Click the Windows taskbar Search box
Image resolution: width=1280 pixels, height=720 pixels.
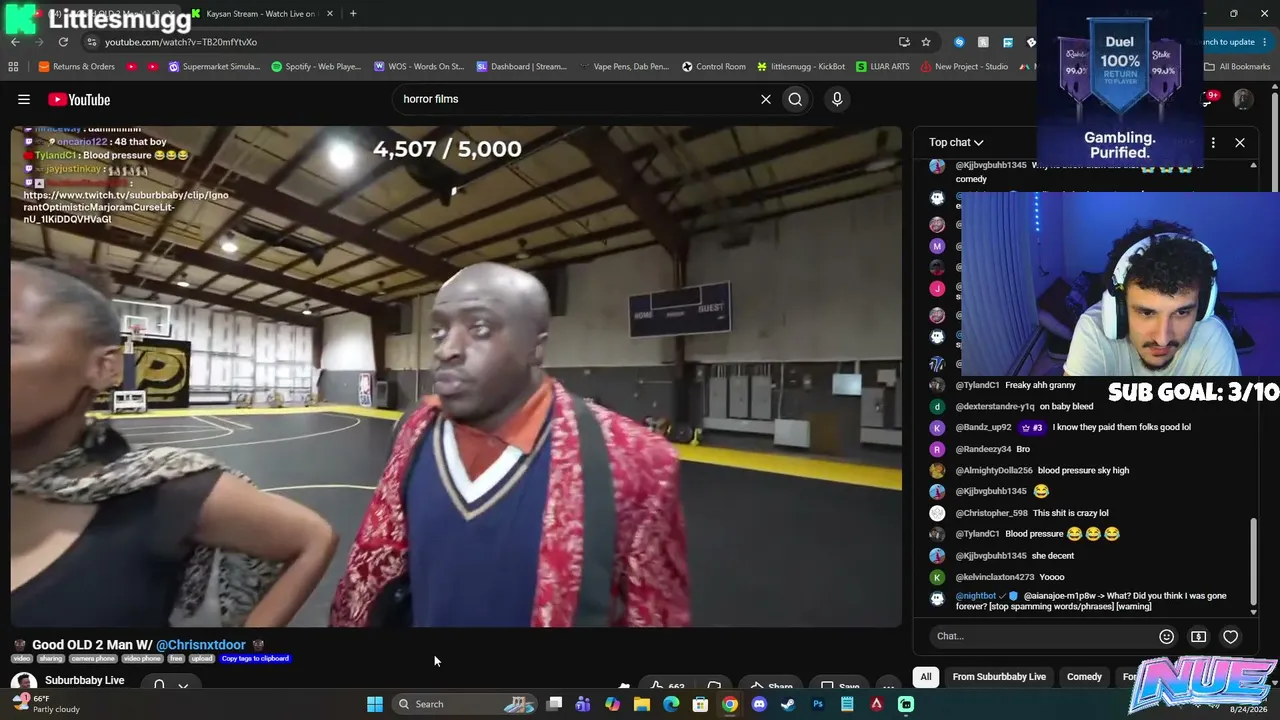(465, 704)
